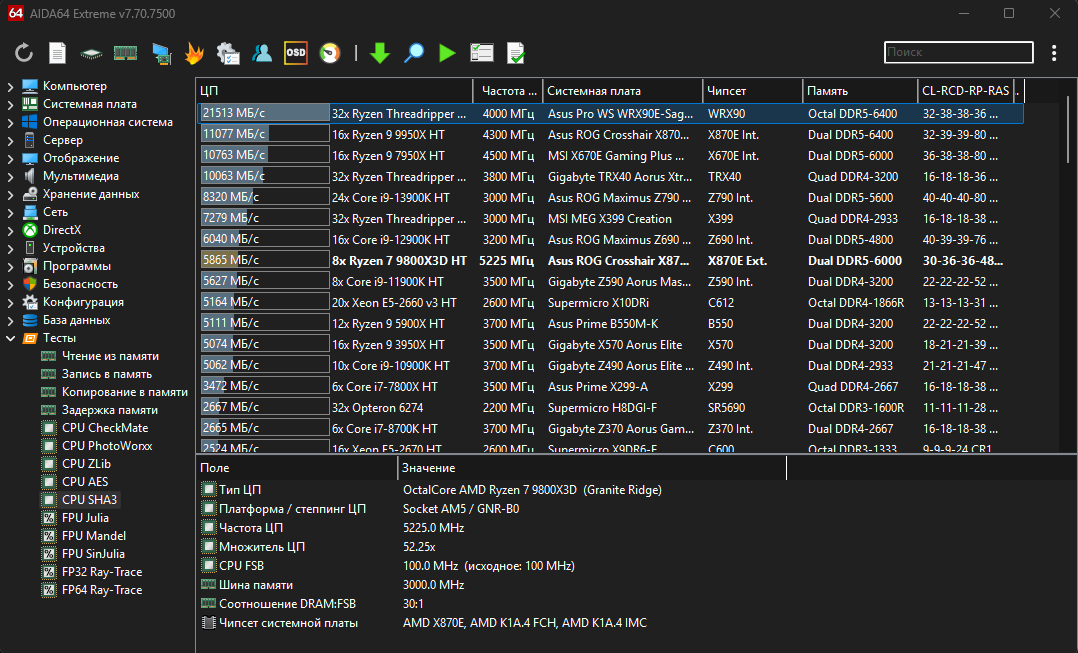The width and height of the screenshot is (1078, 653).
Task: Open the Копирование в памяти test
Action: [124, 392]
